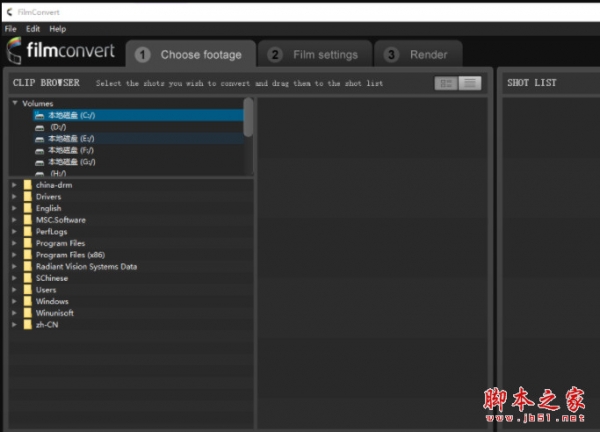Image resolution: width=600 pixels, height=432 pixels.
Task: Select the English folder name
Action: [x=48, y=208]
